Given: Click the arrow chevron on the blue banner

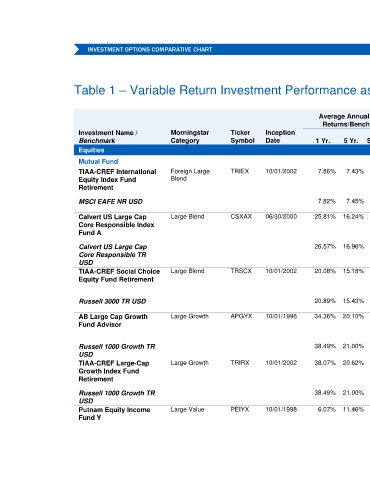Looking at the screenshot, I should pyautogui.click(x=77, y=49).
